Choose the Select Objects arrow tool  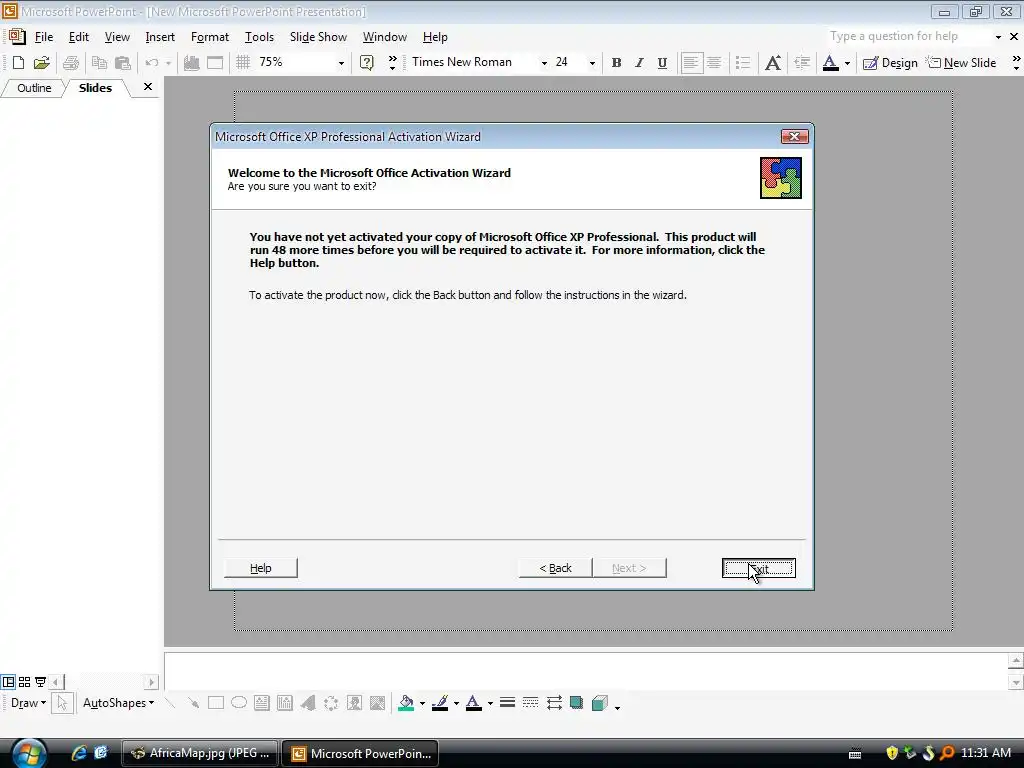pyautogui.click(x=62, y=703)
